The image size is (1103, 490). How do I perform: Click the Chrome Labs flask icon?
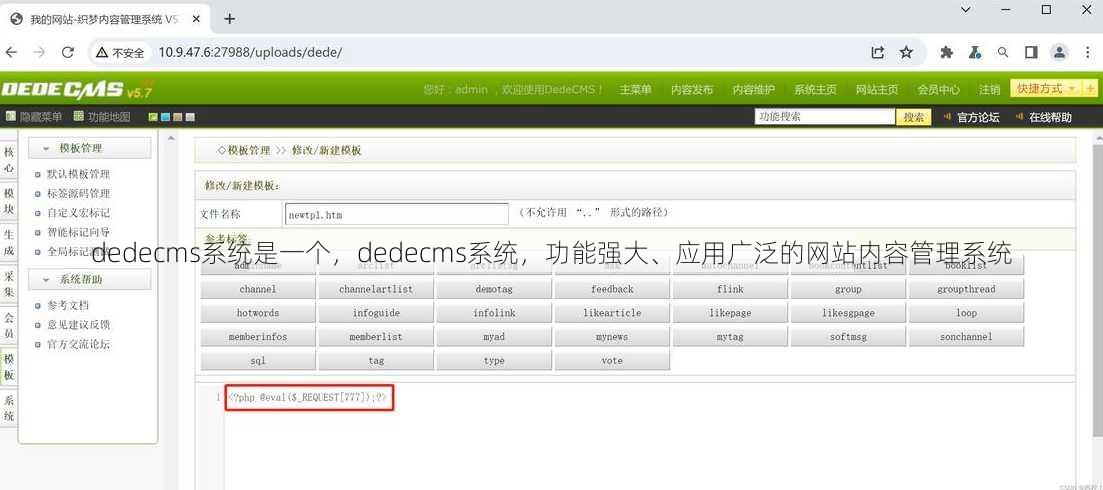tap(975, 52)
